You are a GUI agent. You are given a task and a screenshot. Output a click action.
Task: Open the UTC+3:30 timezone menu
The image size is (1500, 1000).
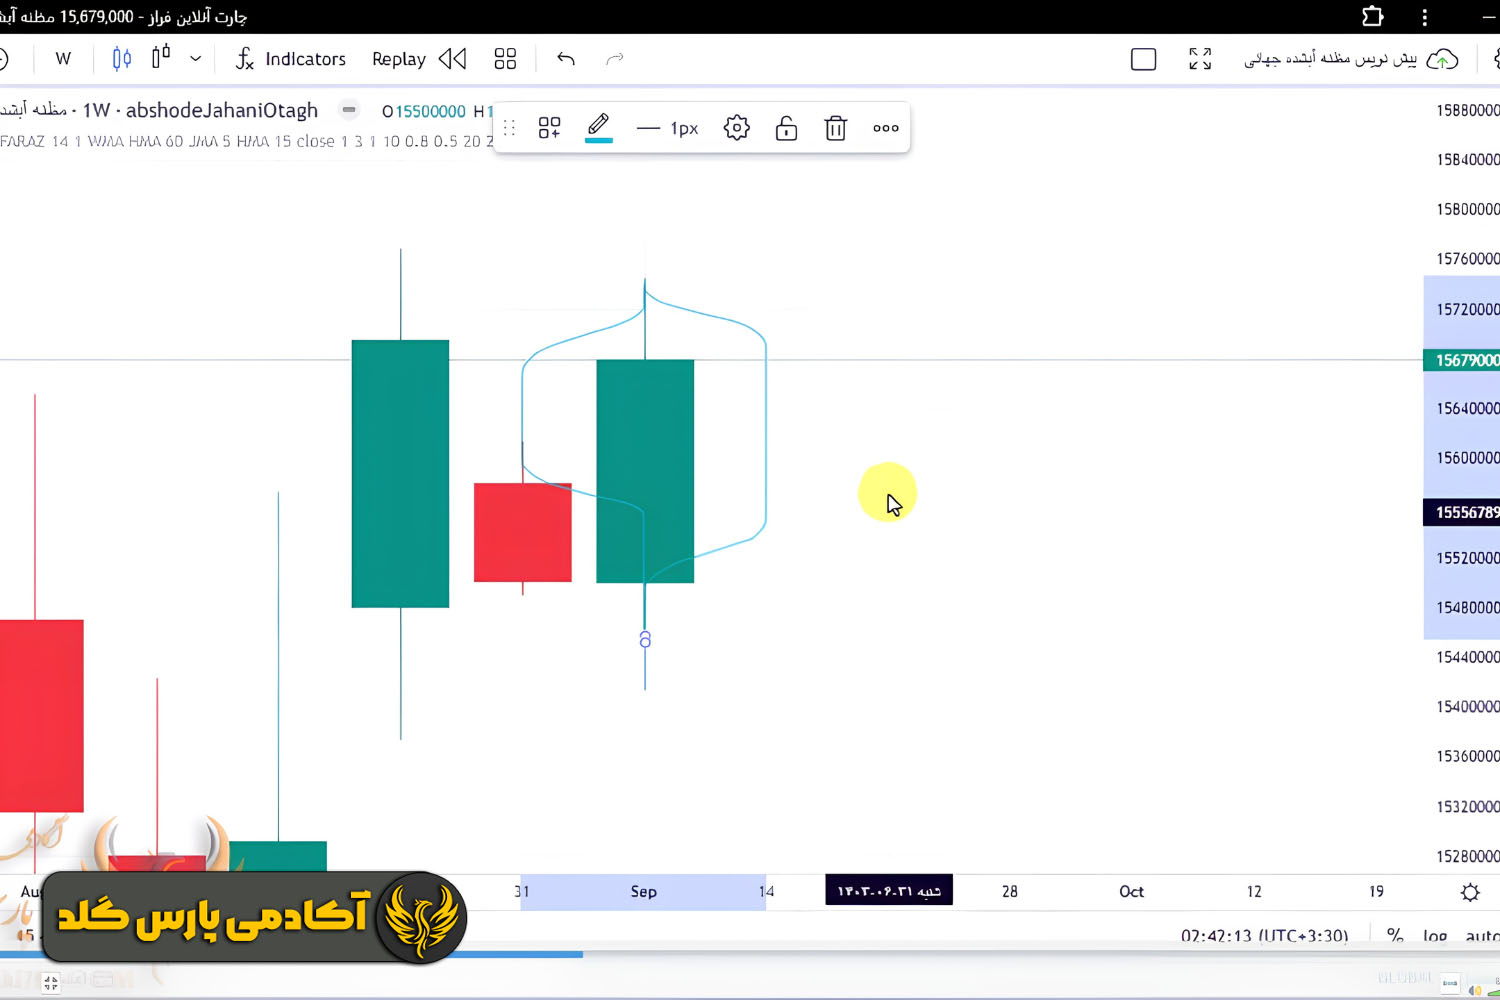pos(1264,937)
